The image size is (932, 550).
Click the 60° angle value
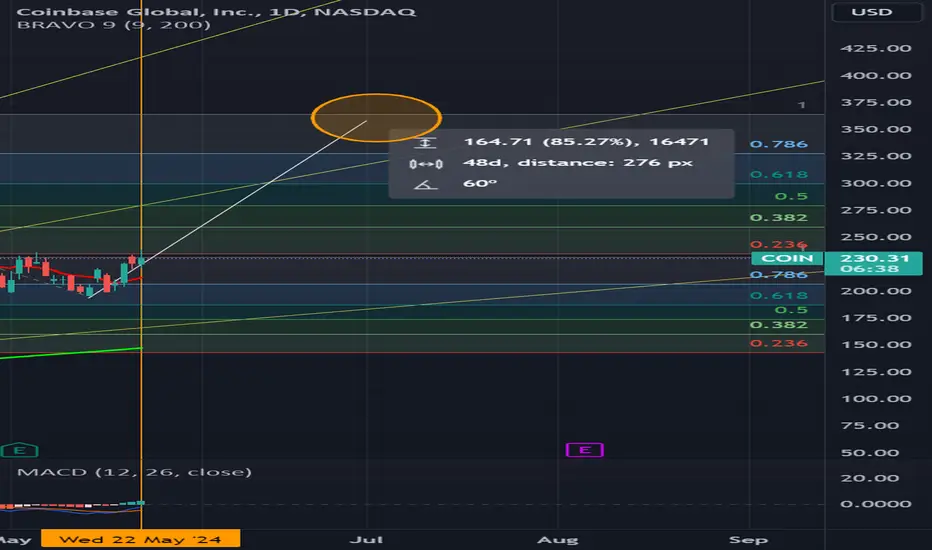480,183
